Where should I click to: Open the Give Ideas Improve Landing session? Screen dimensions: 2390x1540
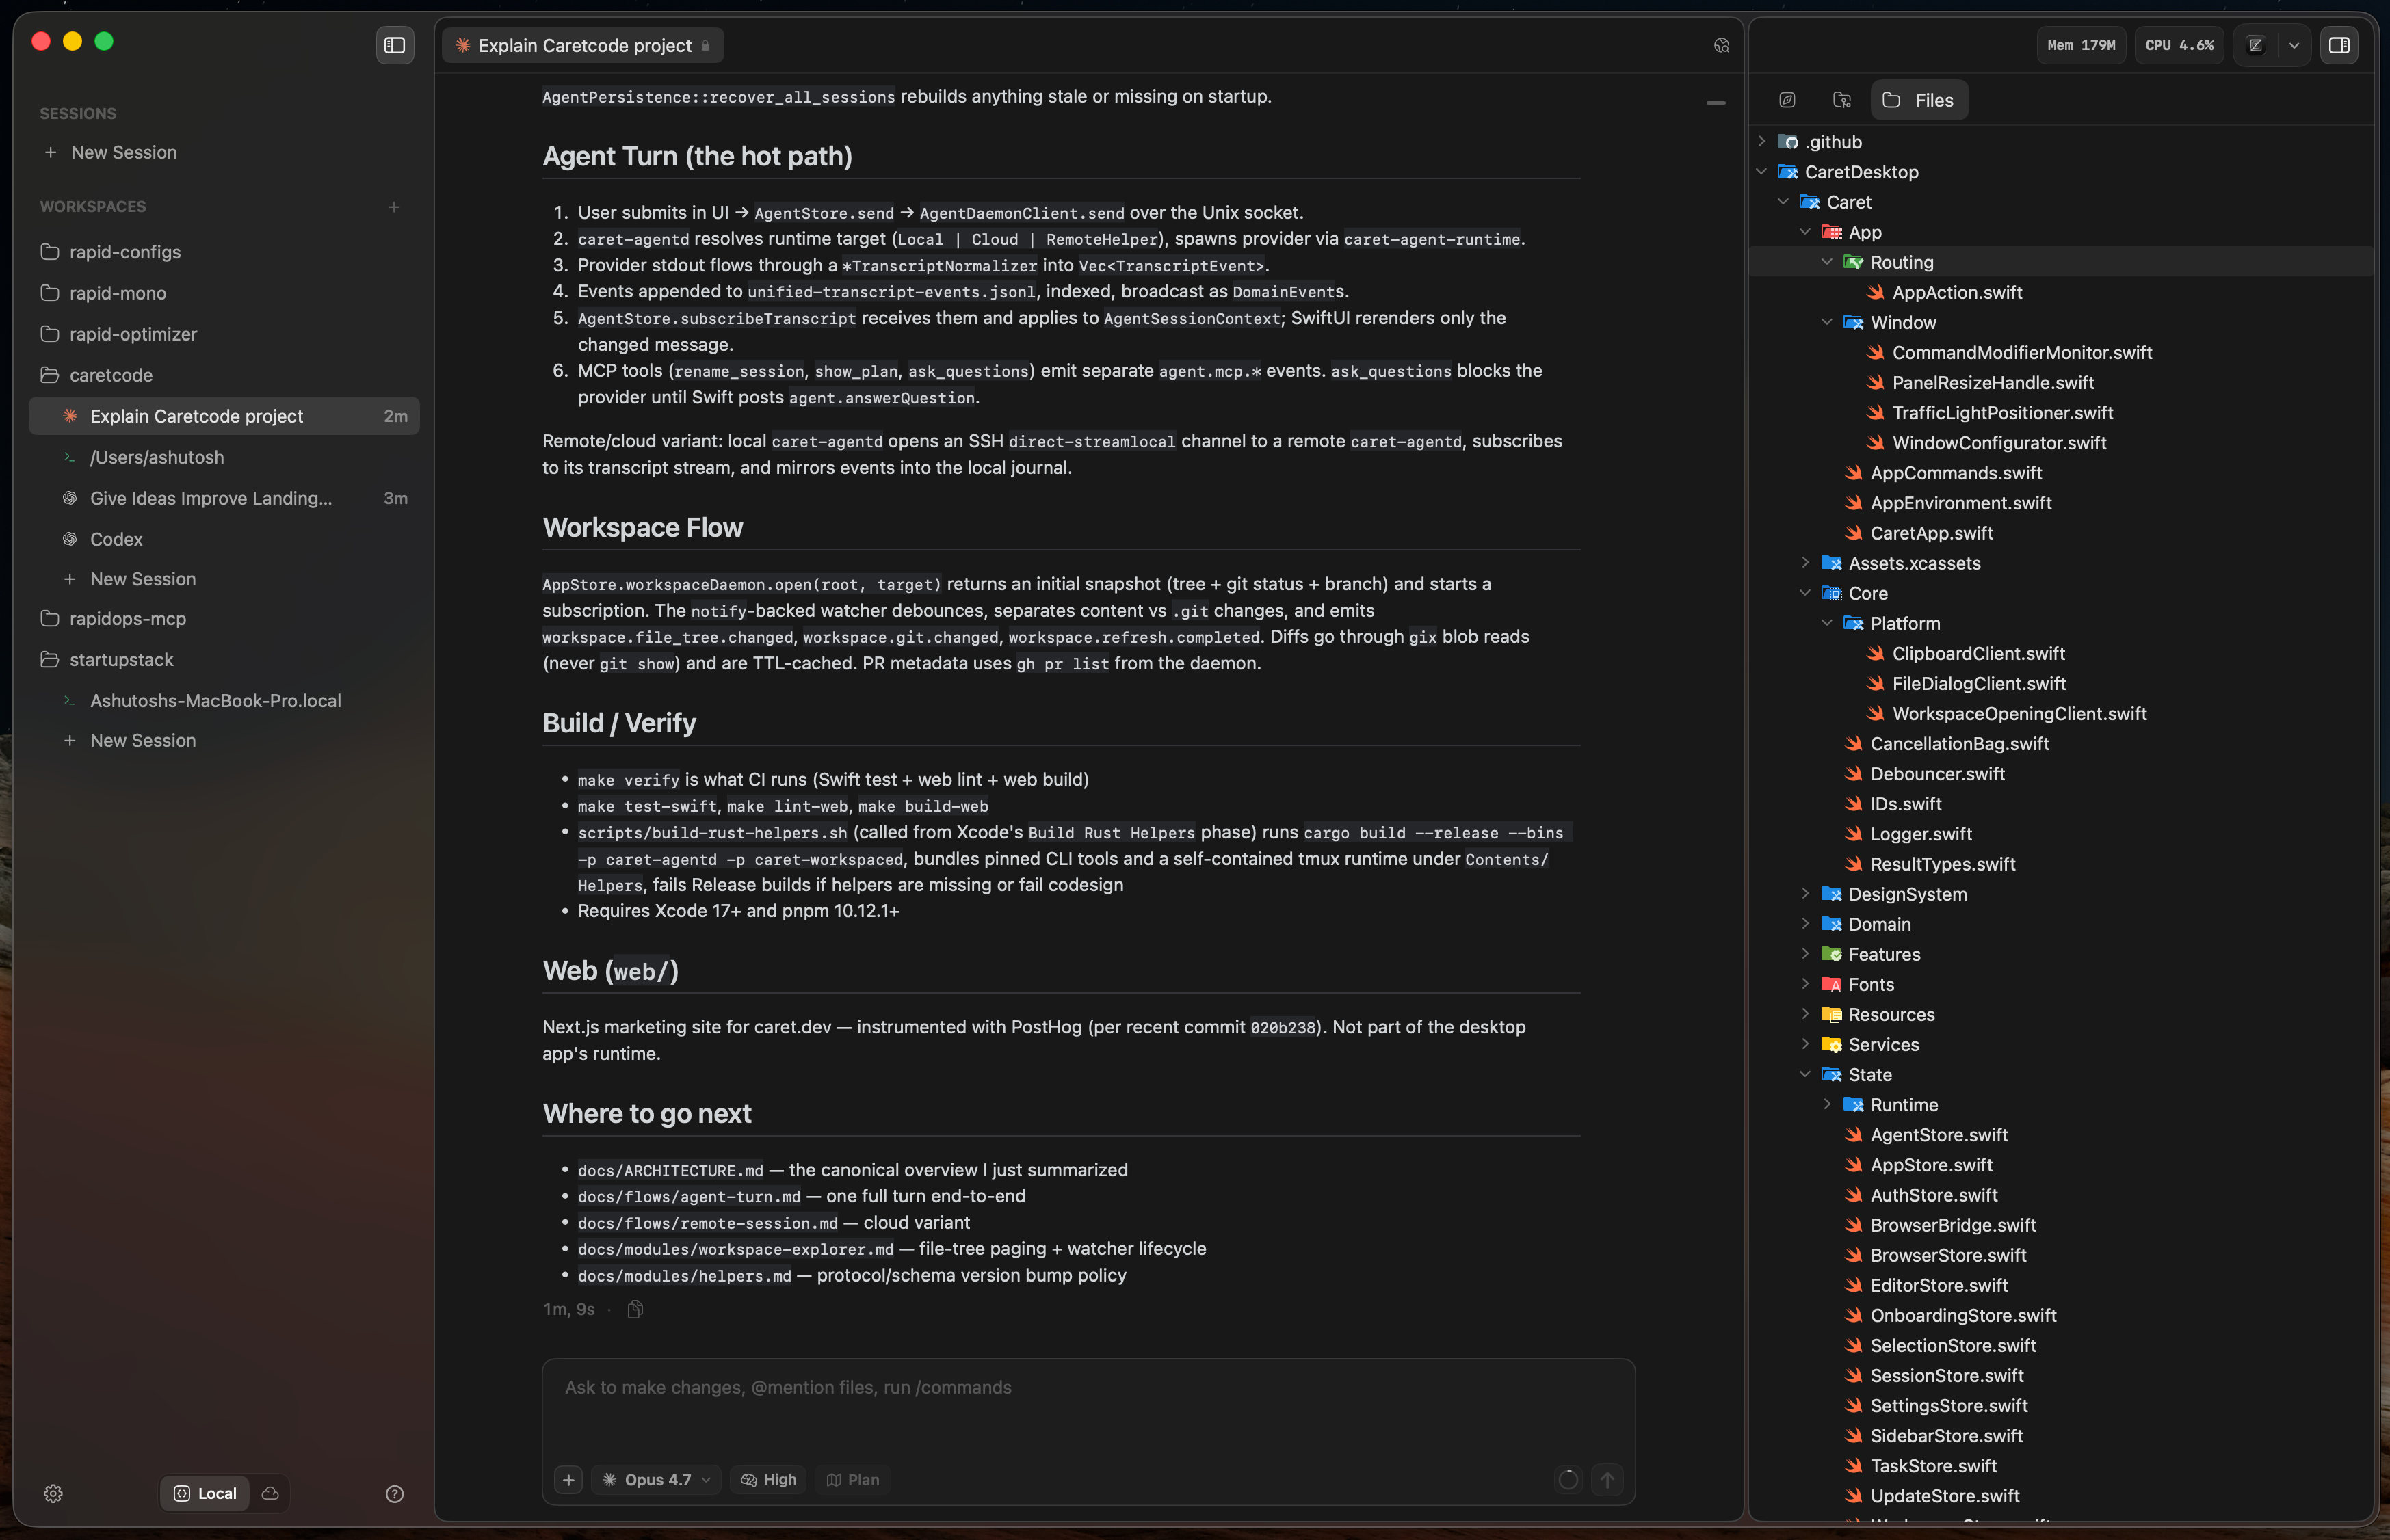(x=211, y=498)
